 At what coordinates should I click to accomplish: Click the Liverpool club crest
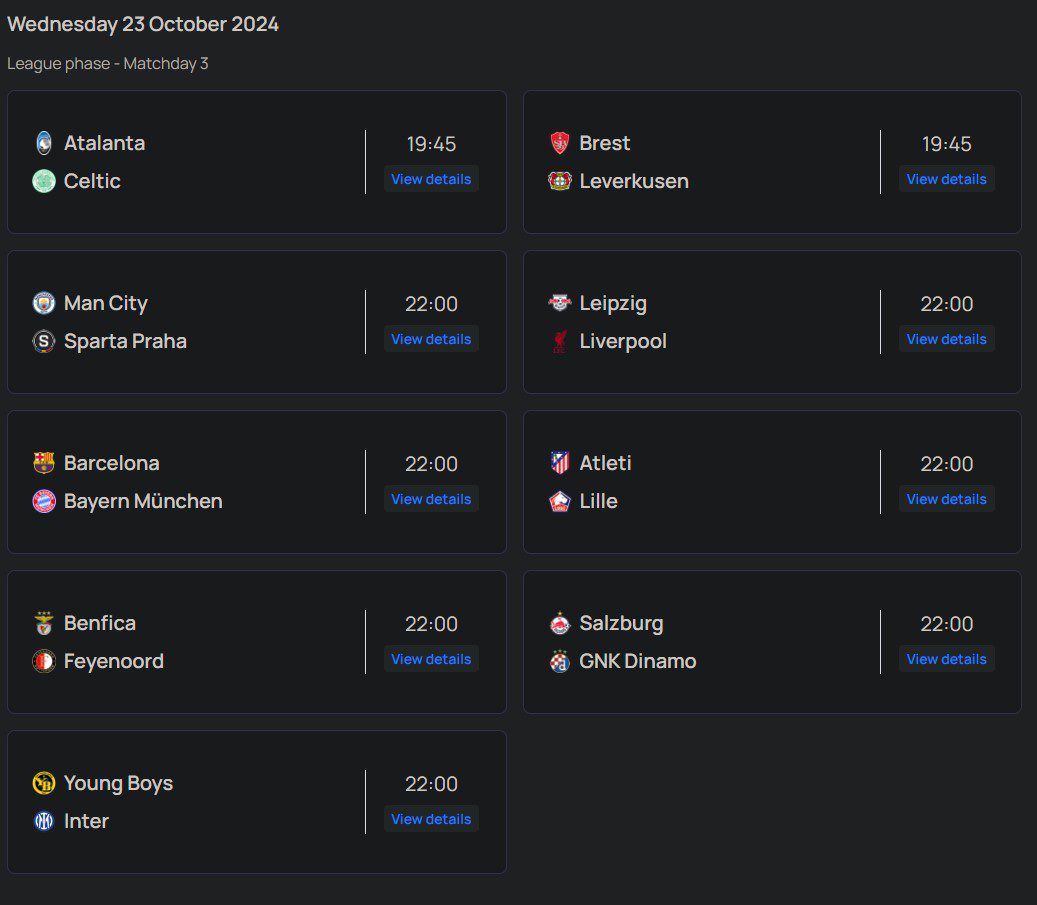tap(559, 341)
